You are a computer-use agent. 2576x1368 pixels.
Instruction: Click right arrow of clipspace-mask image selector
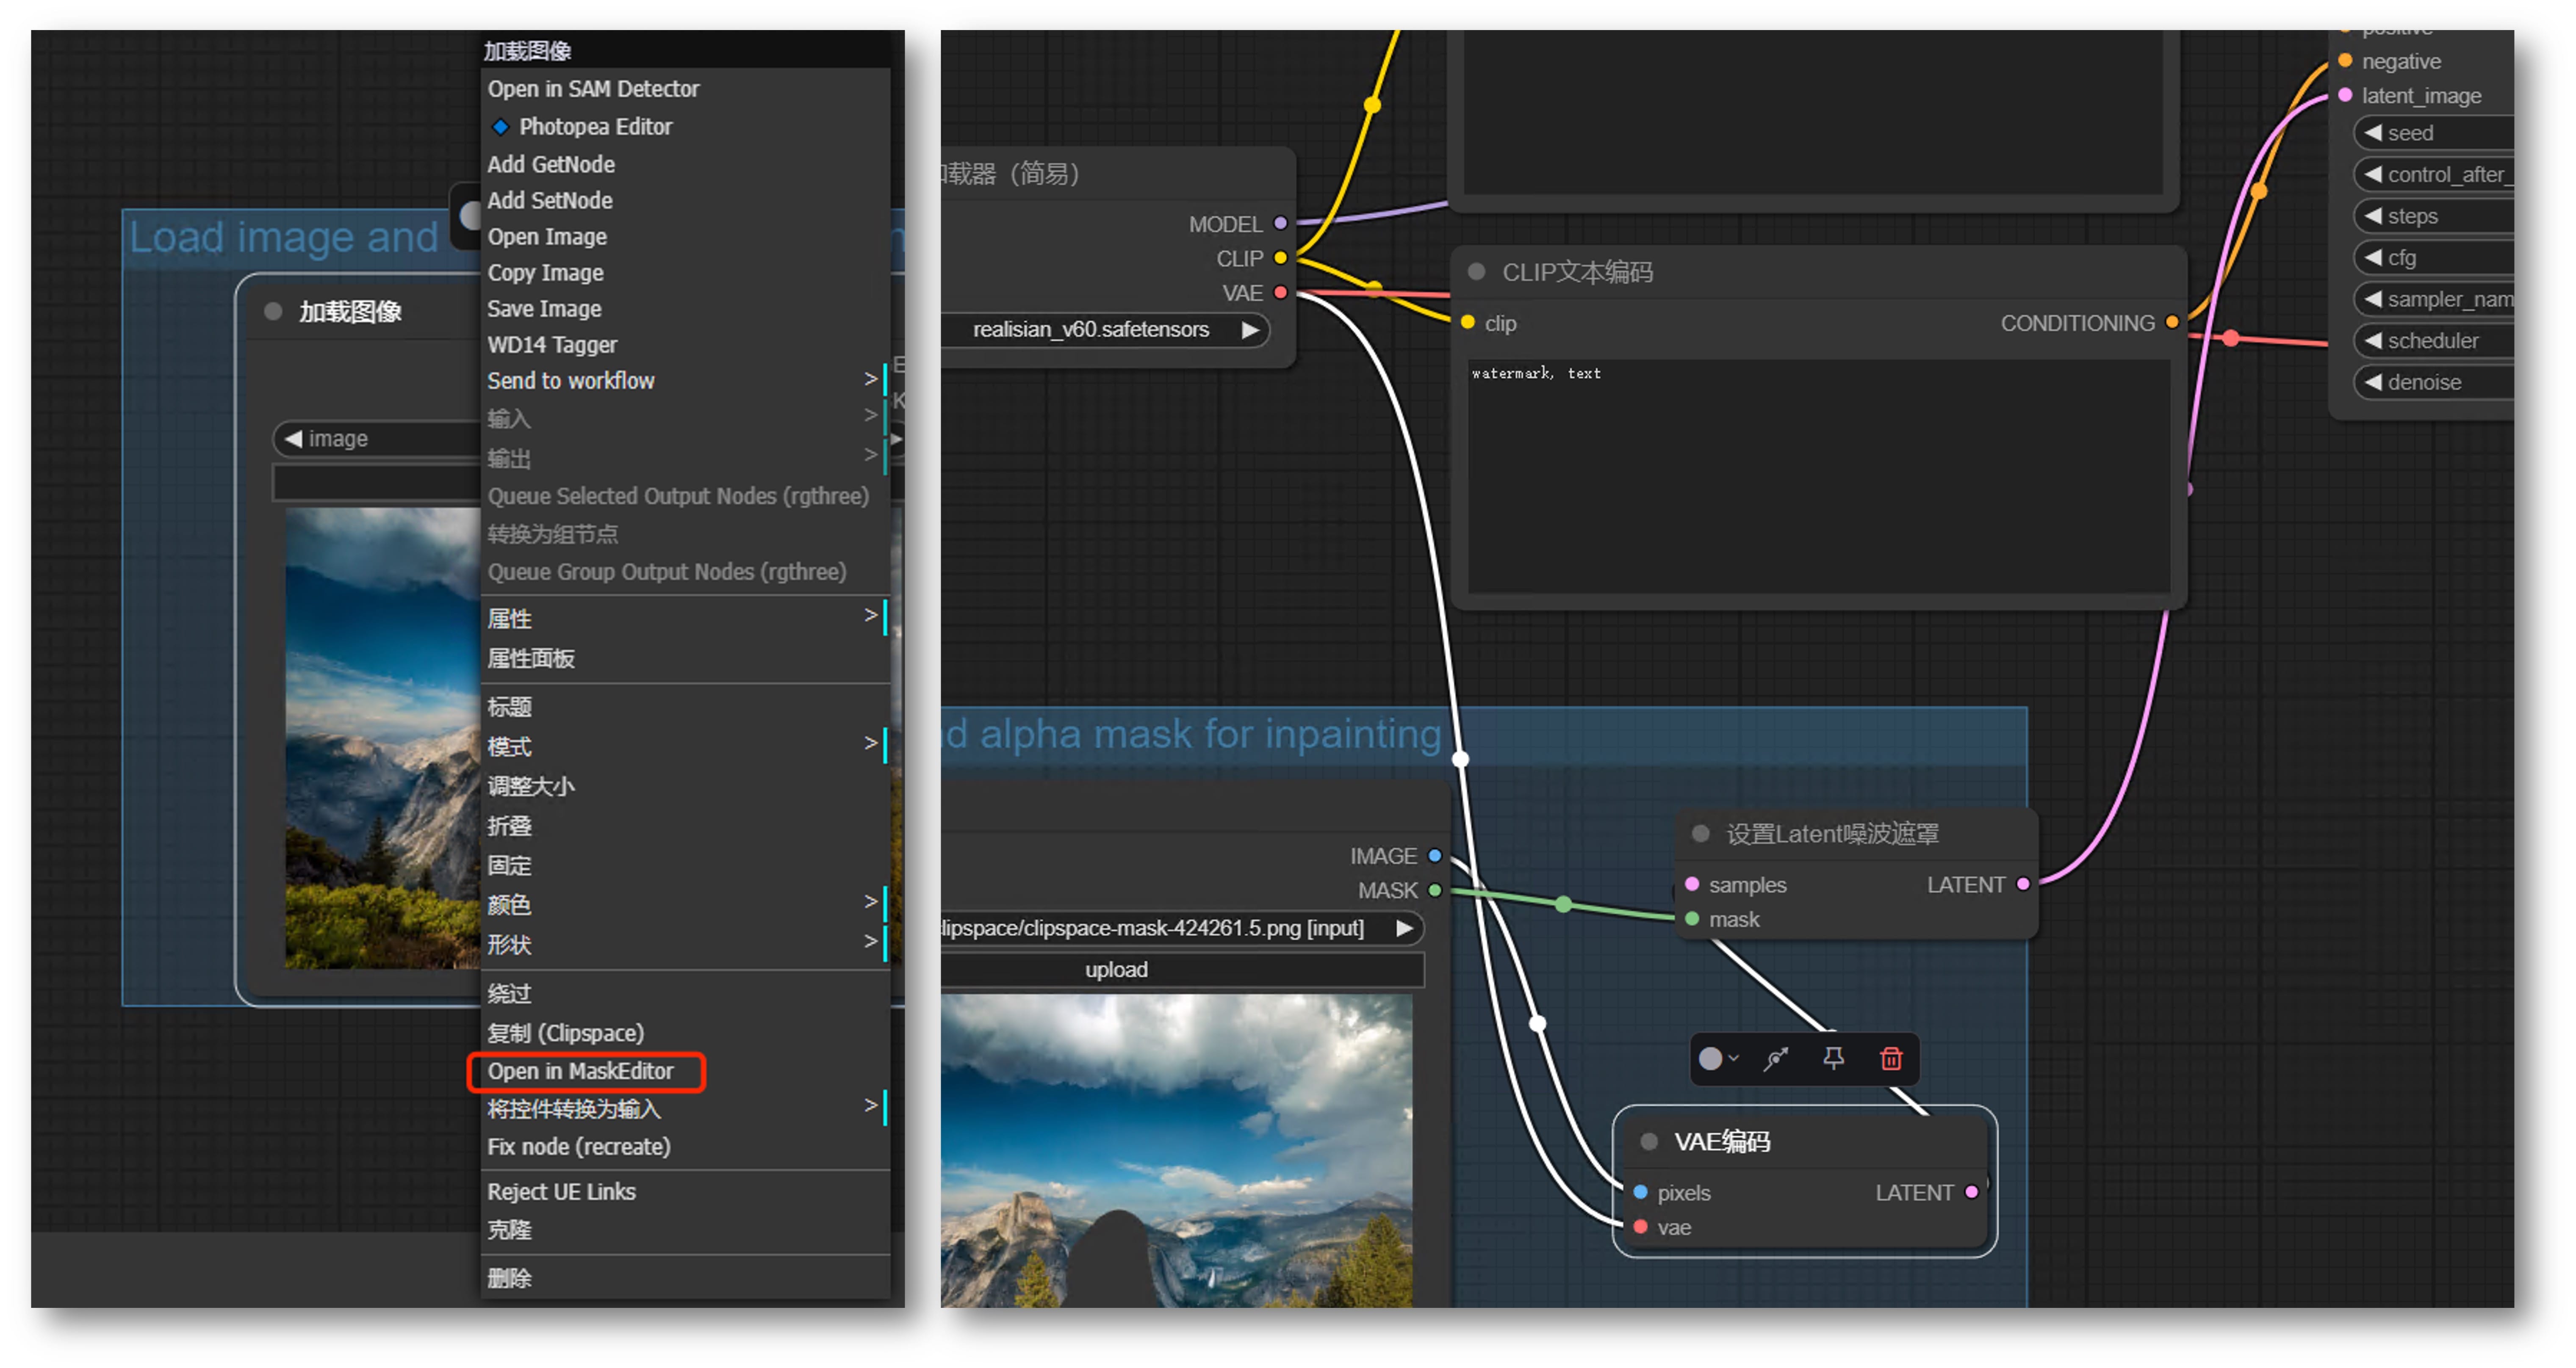coord(1404,928)
